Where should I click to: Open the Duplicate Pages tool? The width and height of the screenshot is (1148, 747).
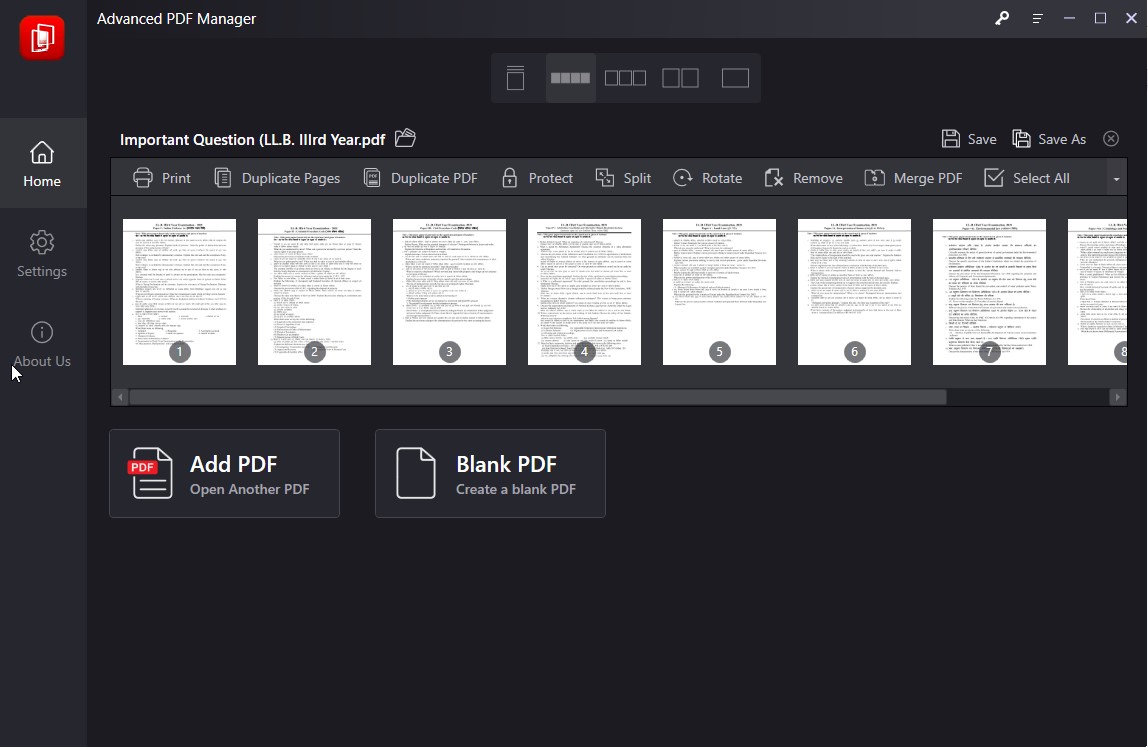(x=277, y=177)
